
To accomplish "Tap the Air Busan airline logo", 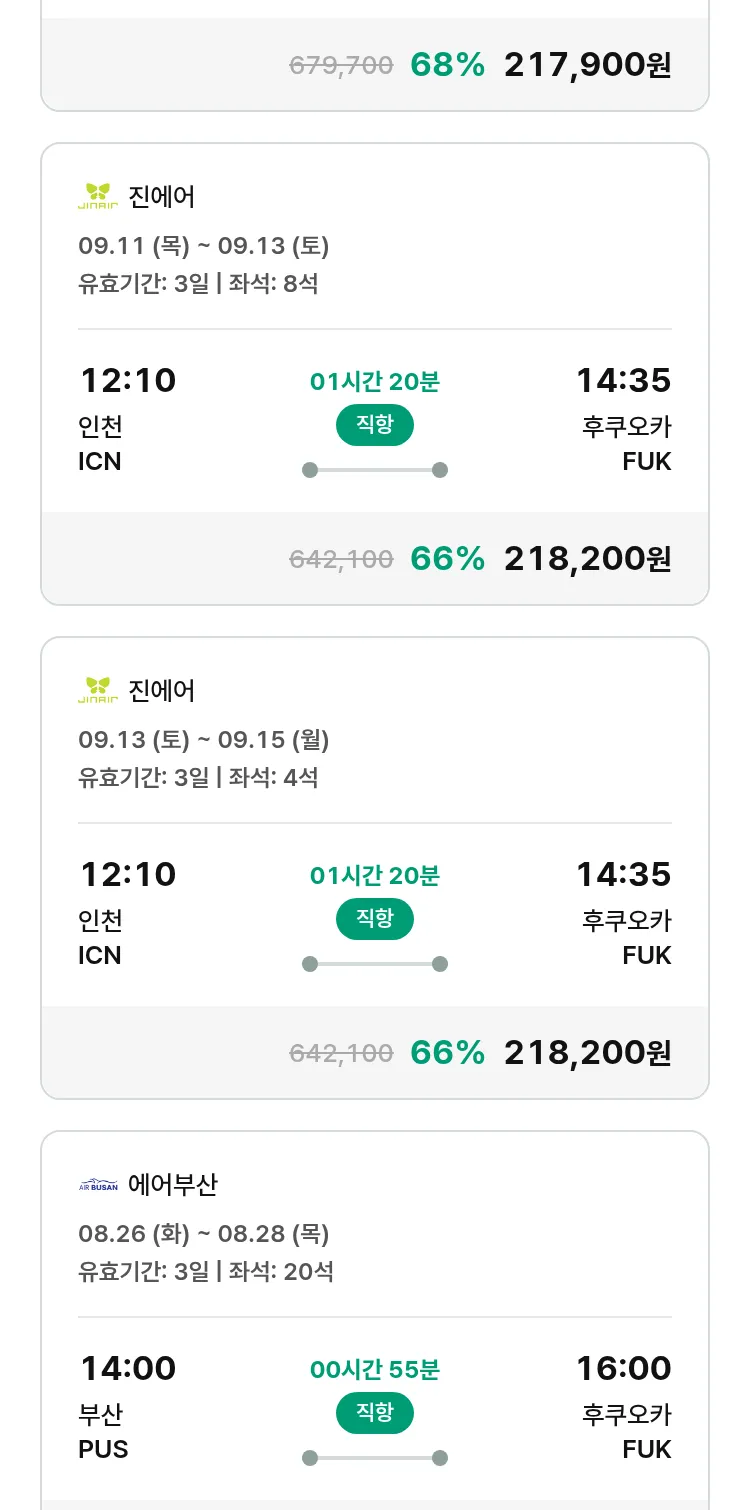I will click(x=98, y=1185).
